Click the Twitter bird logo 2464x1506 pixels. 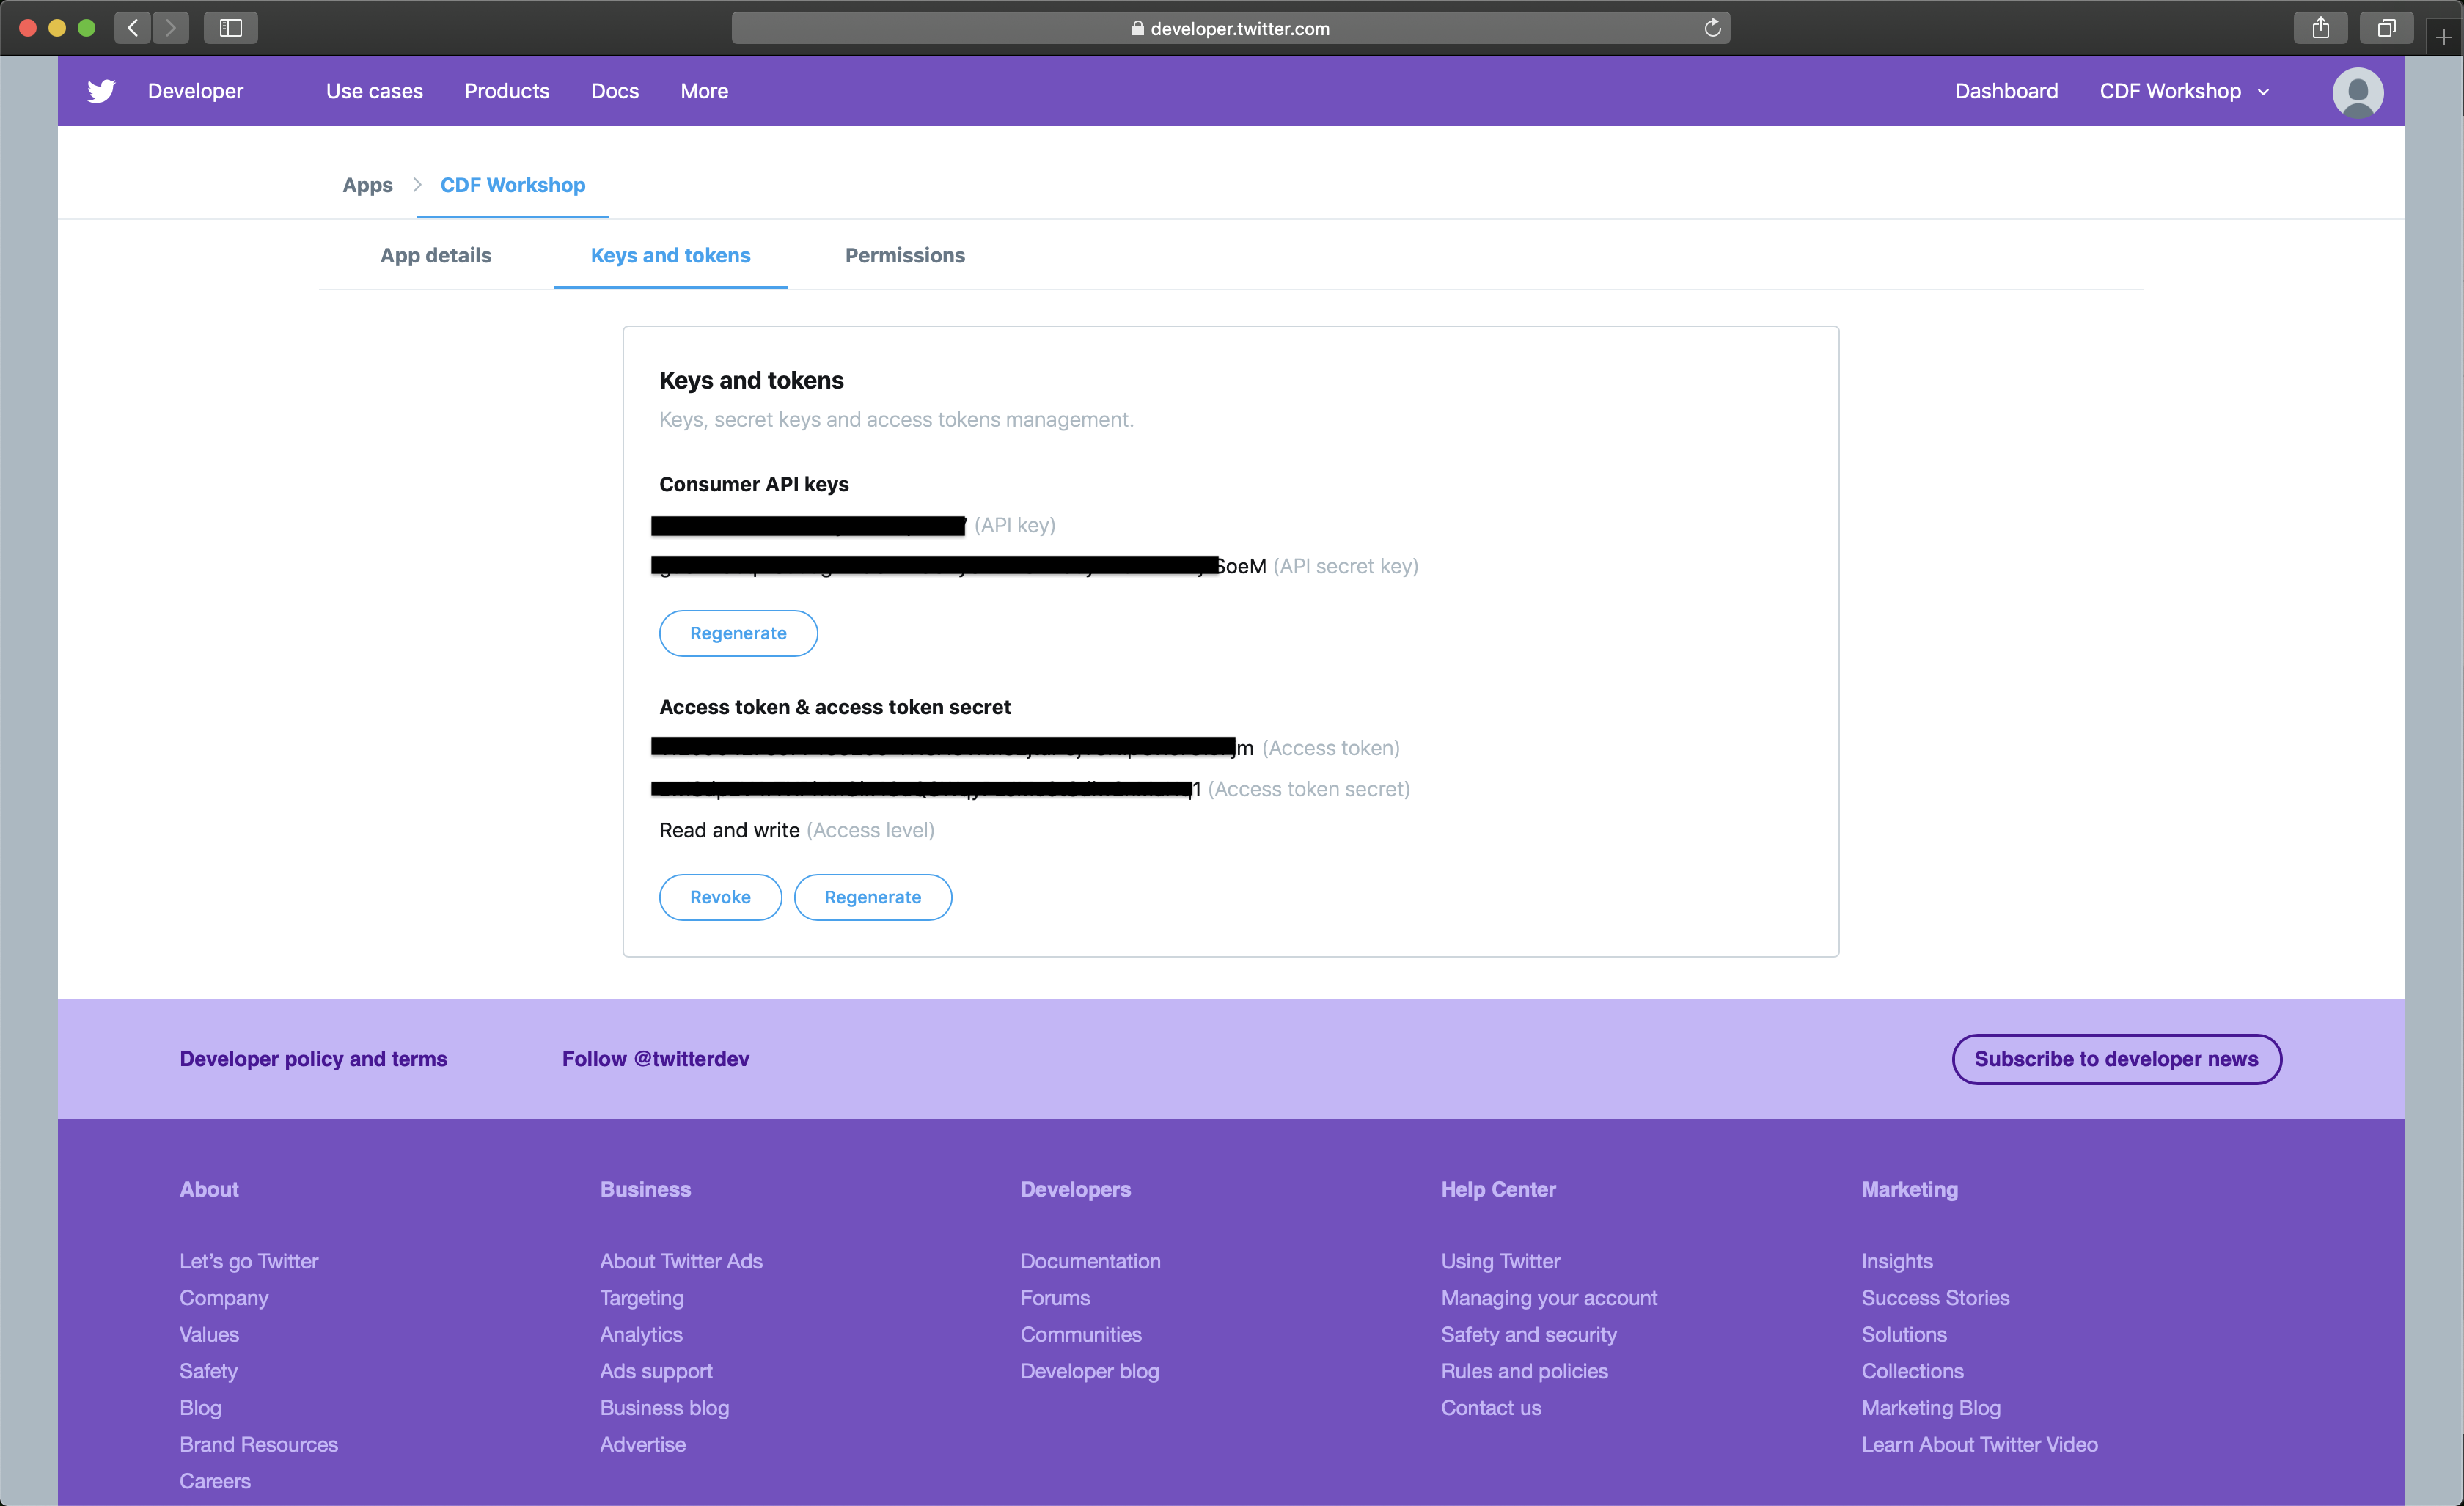[x=101, y=91]
